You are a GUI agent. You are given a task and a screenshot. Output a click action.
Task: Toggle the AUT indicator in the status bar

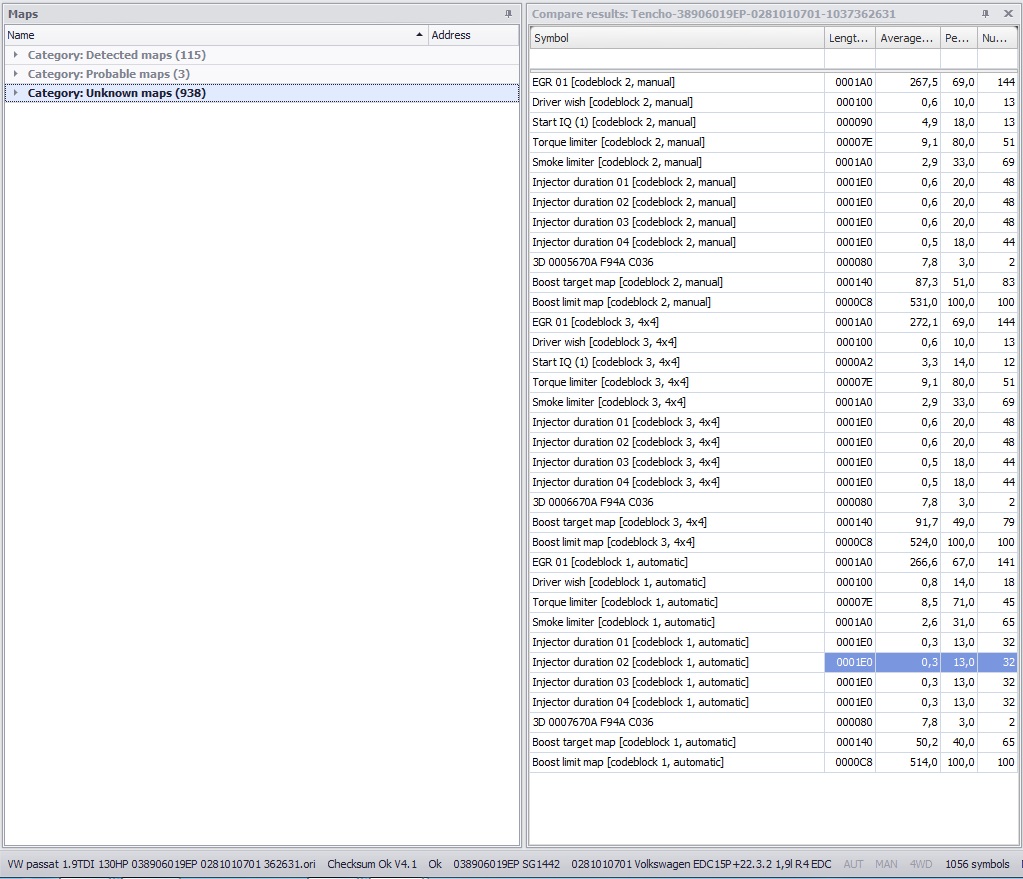(853, 864)
